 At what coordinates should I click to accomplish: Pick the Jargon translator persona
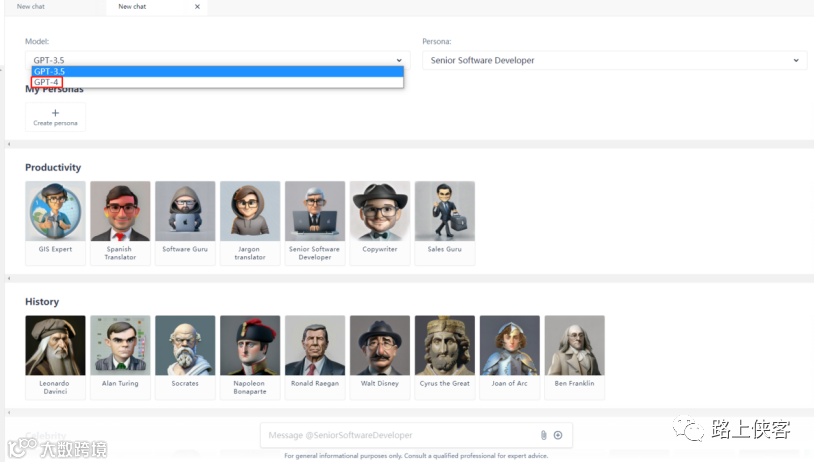[x=250, y=223]
